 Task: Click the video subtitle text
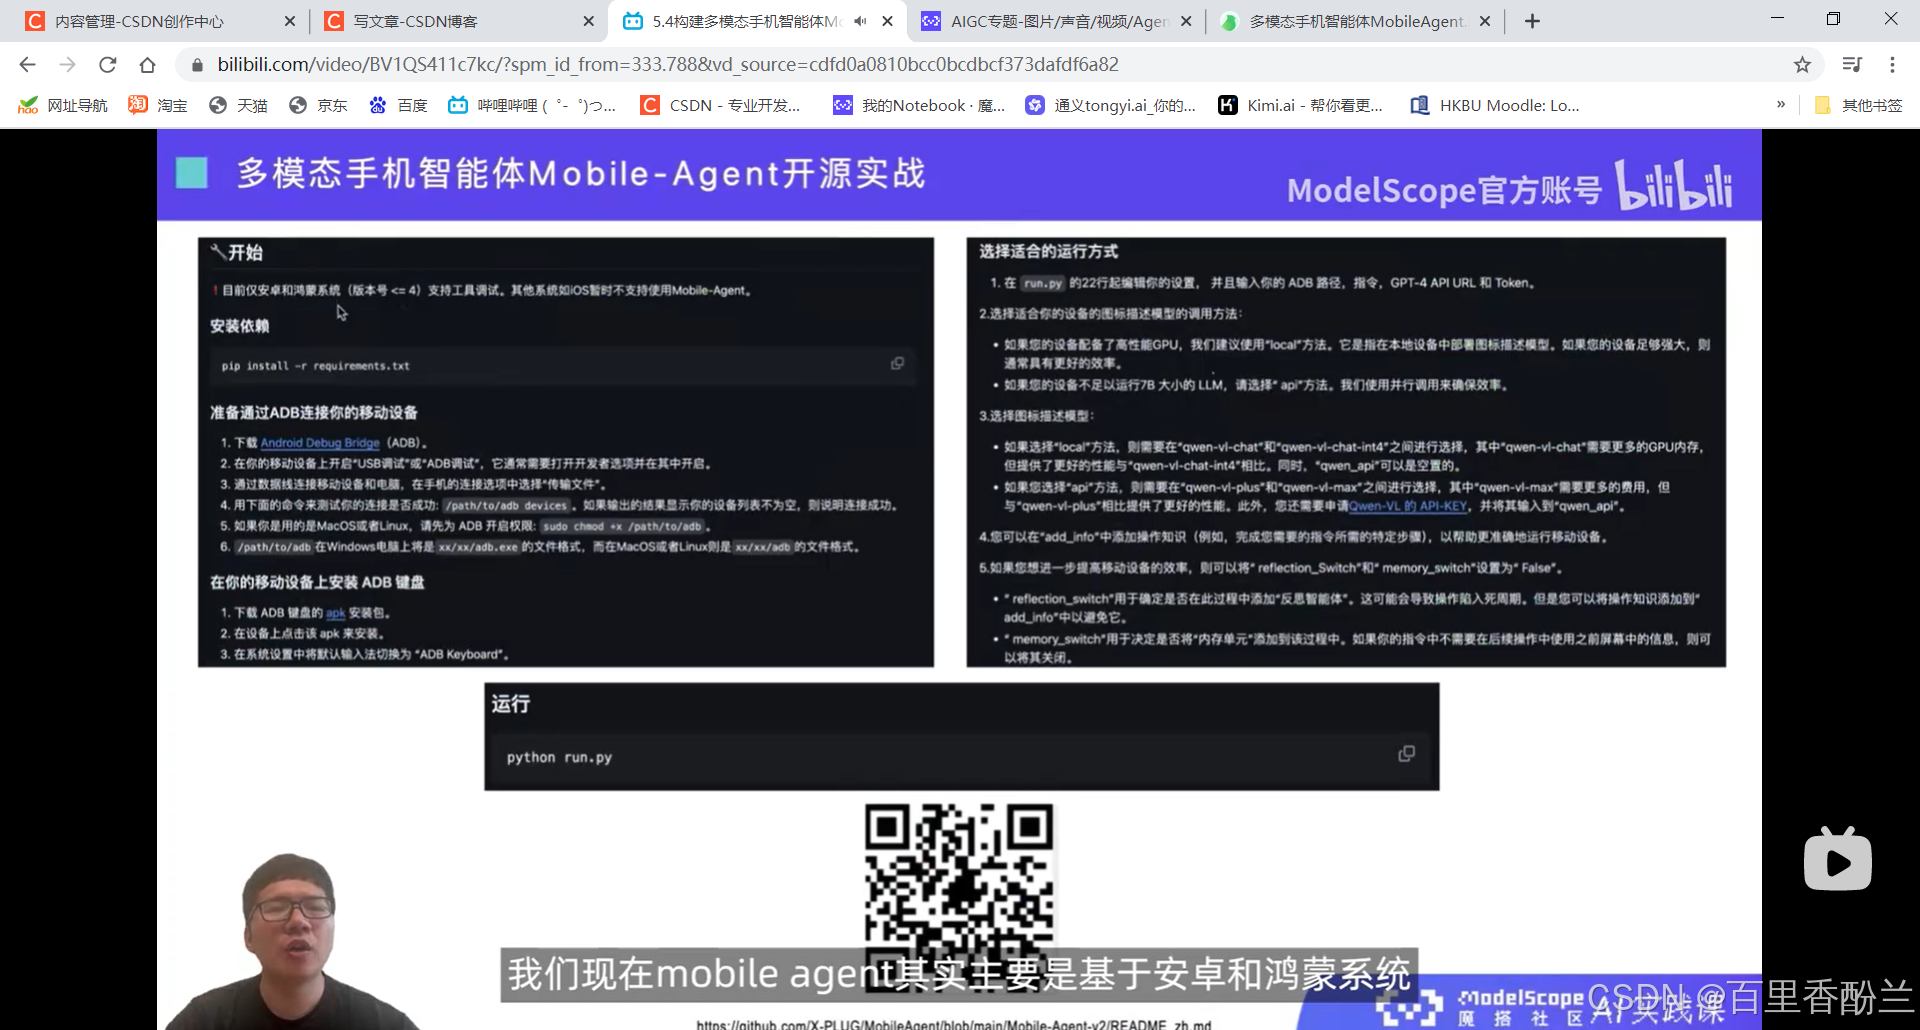[958, 974]
